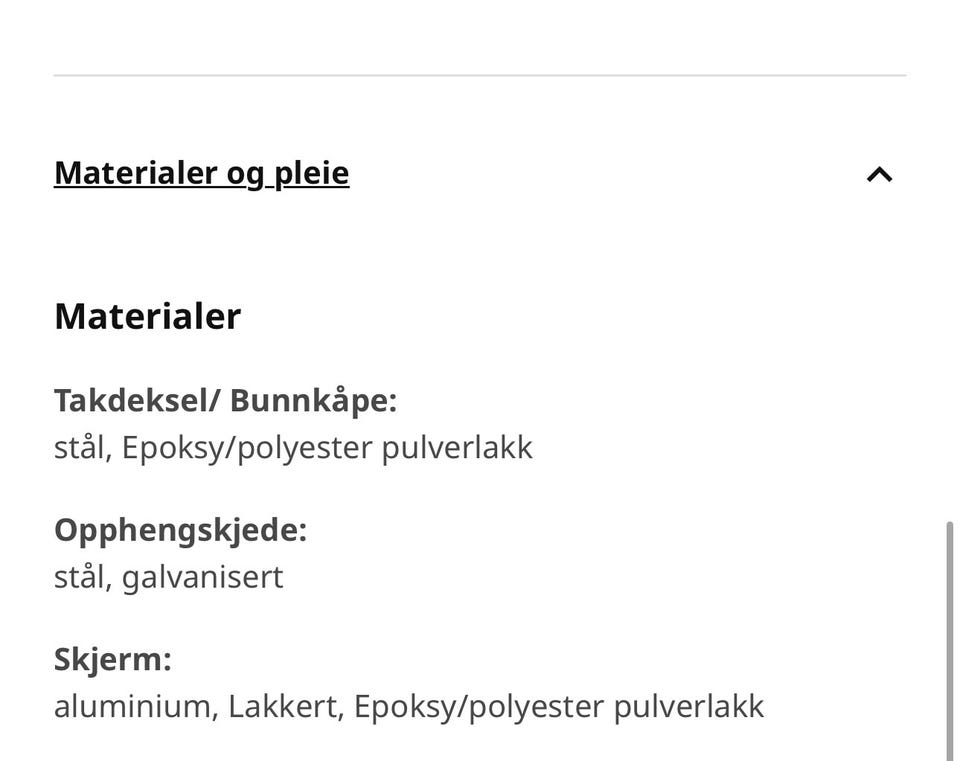Click the Takdeksel/ Bunnkåpe bold subheading
The height and width of the screenshot is (761, 960).
click(x=225, y=399)
